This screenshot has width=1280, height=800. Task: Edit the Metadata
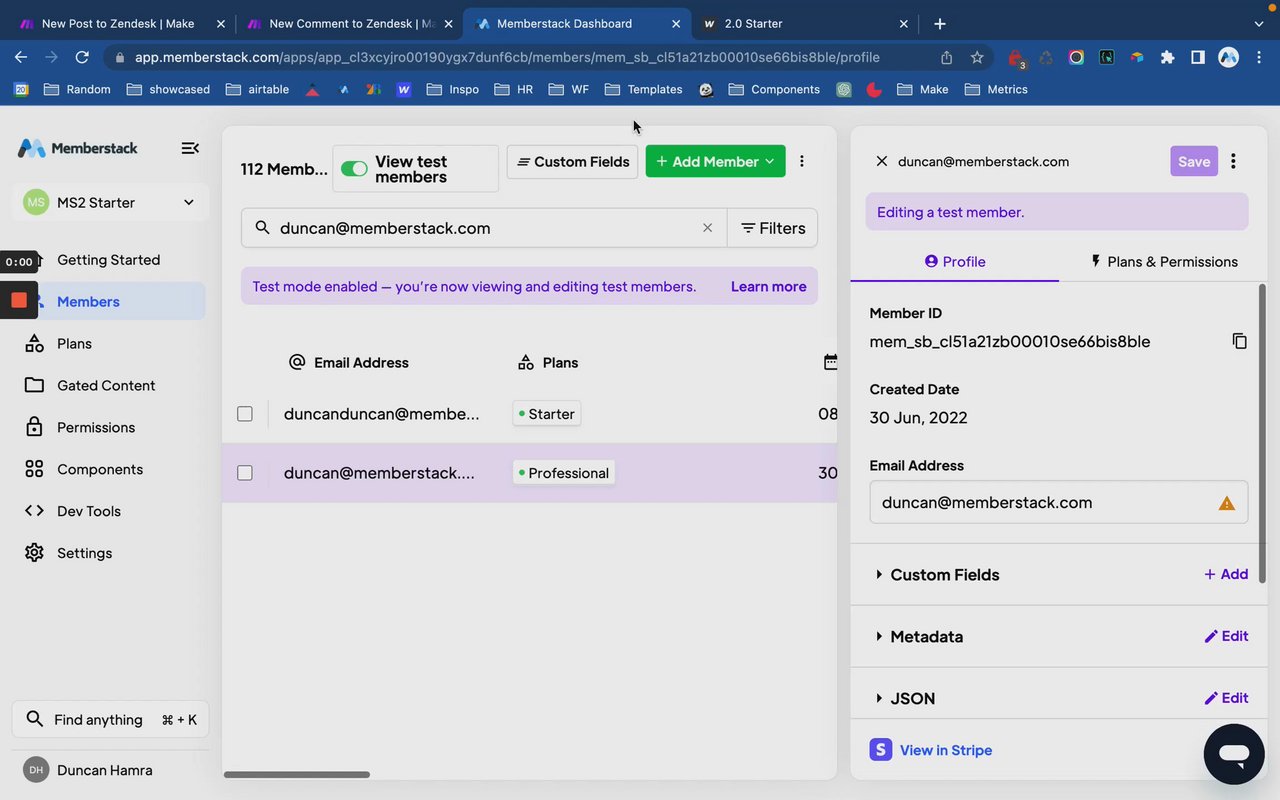click(x=1226, y=637)
